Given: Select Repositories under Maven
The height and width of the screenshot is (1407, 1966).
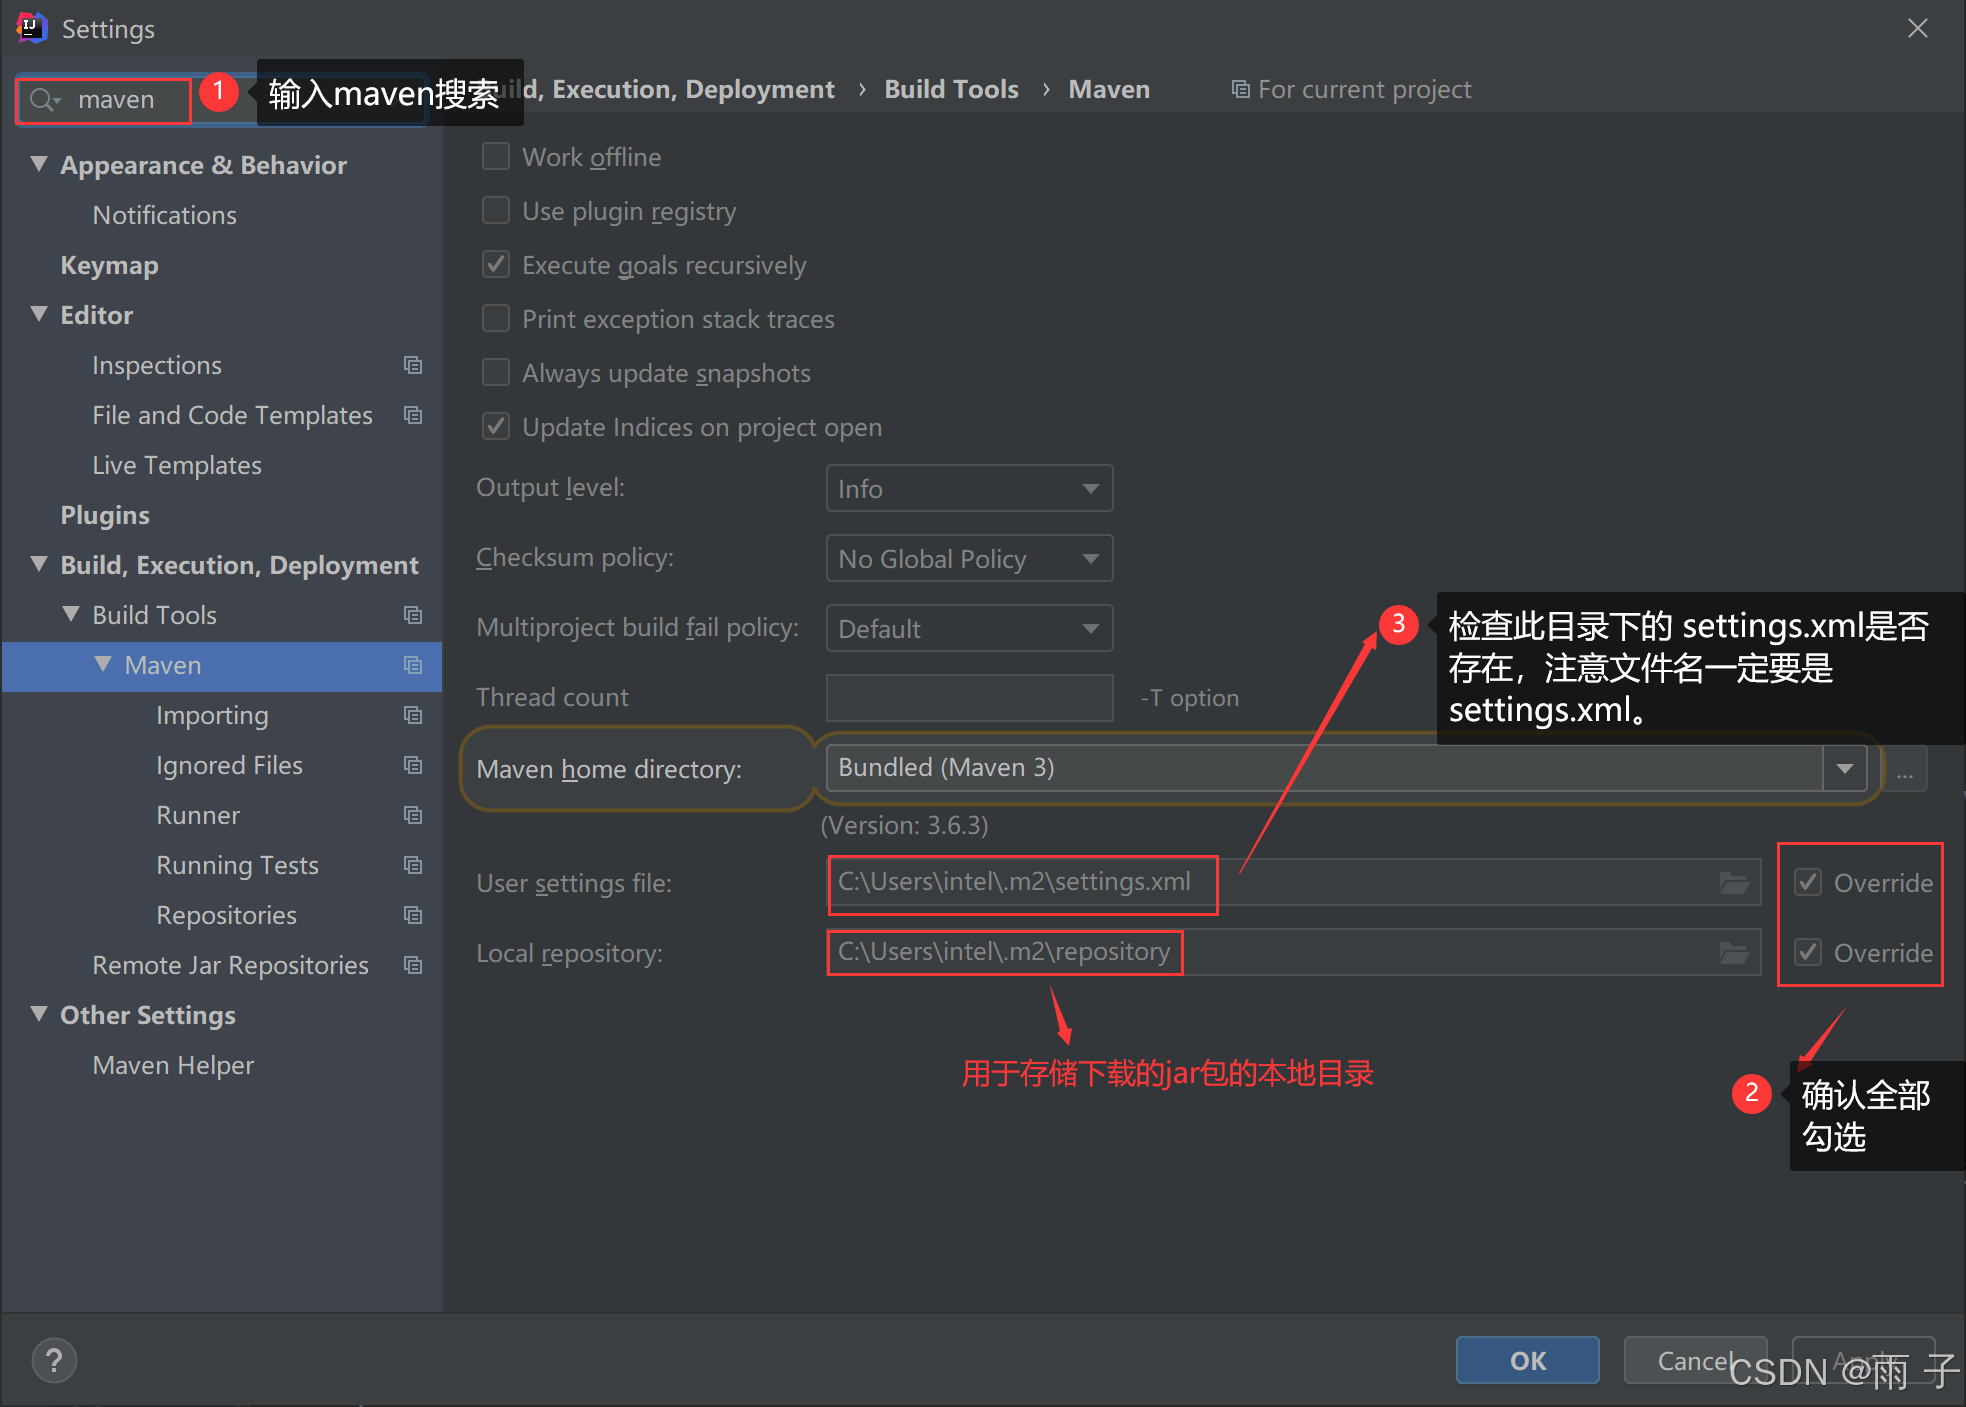Looking at the screenshot, I should click(226, 915).
